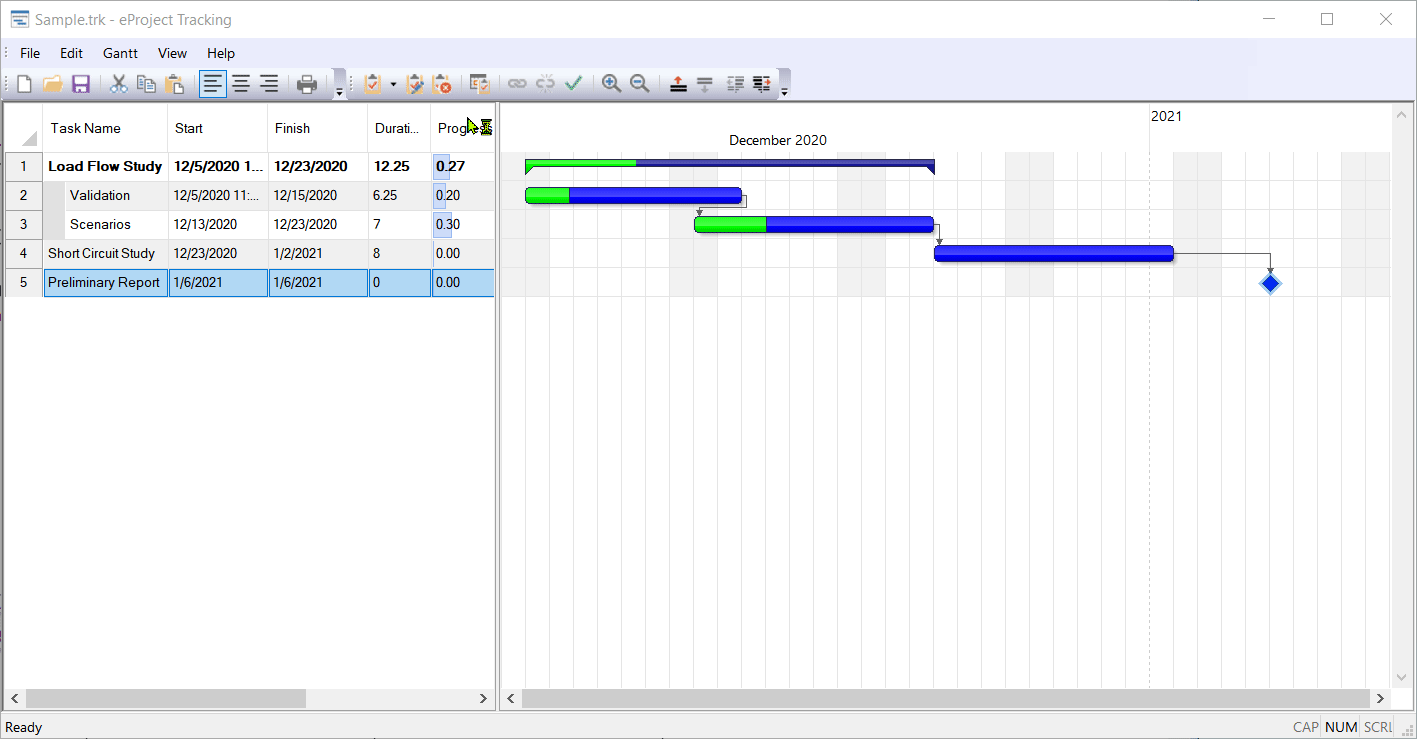
Task: Expand the hidden toolbar overflow chevron
Action: click(x=786, y=90)
